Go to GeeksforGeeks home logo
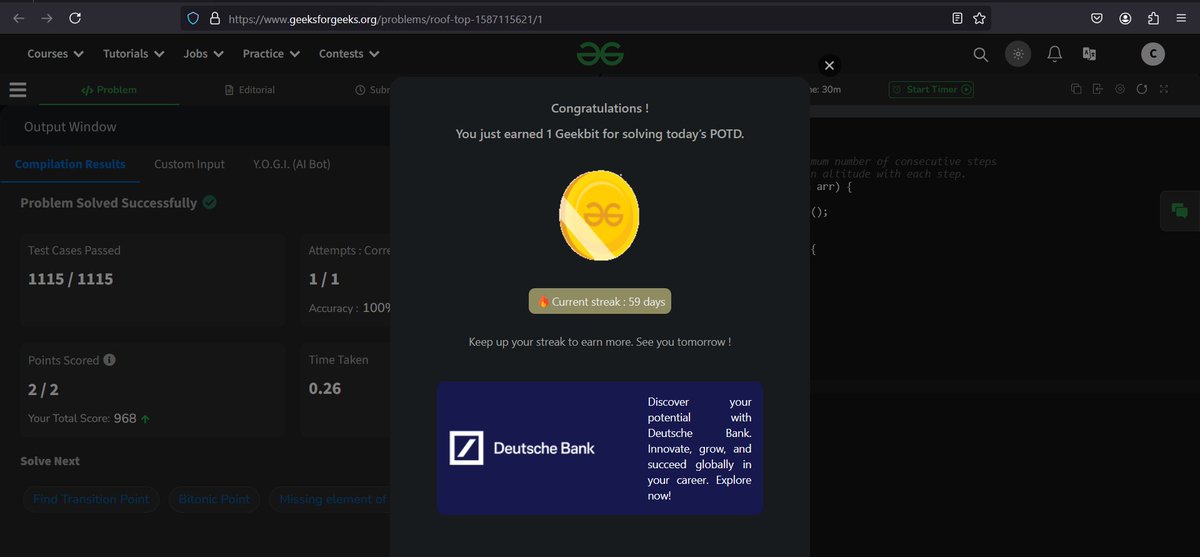The height and width of the screenshot is (557, 1200). pos(600,54)
